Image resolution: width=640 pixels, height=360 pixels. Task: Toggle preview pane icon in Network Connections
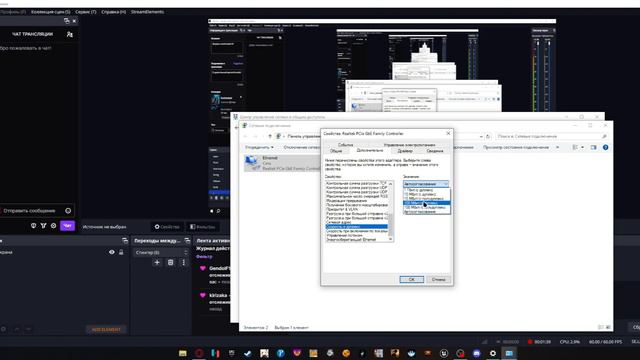pyautogui.click(x=593, y=147)
